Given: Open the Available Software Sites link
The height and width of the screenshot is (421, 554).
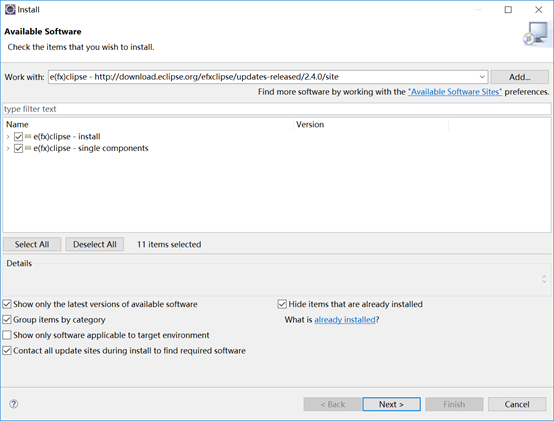Looking at the screenshot, I should click(x=455, y=92).
